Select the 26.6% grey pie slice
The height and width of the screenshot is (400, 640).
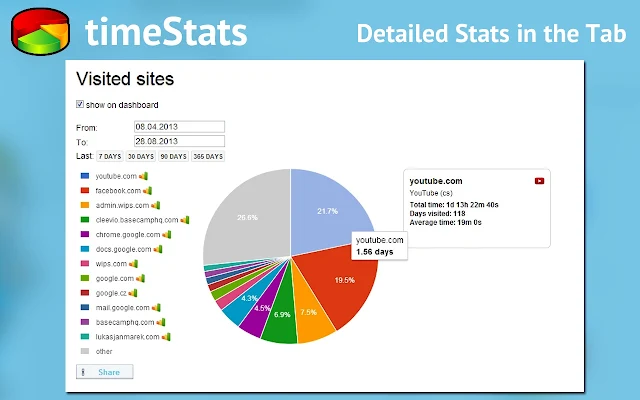245,216
